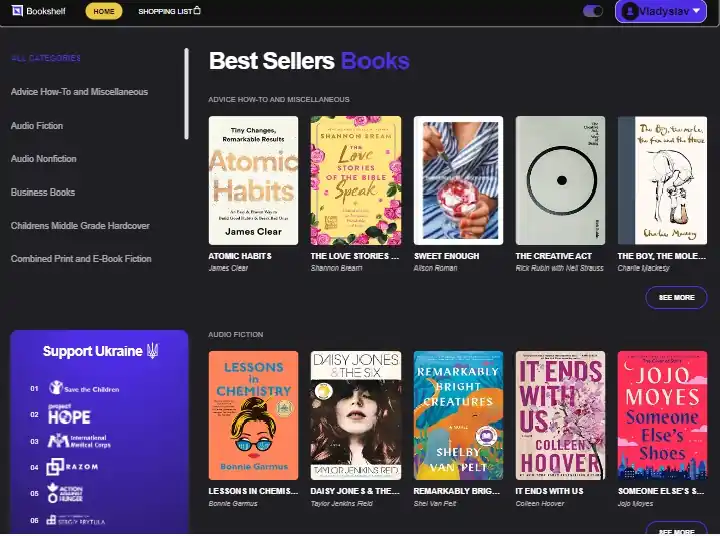Click author name Rick Rubin with Neil Strauss
Viewport: 720px width, 536px height.
(x=560, y=268)
